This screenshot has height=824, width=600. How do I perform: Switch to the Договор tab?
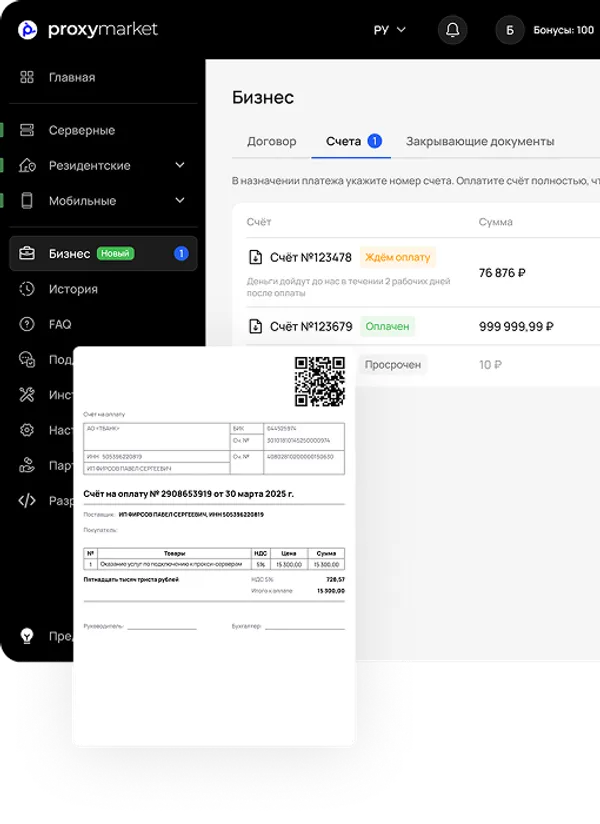tap(271, 141)
